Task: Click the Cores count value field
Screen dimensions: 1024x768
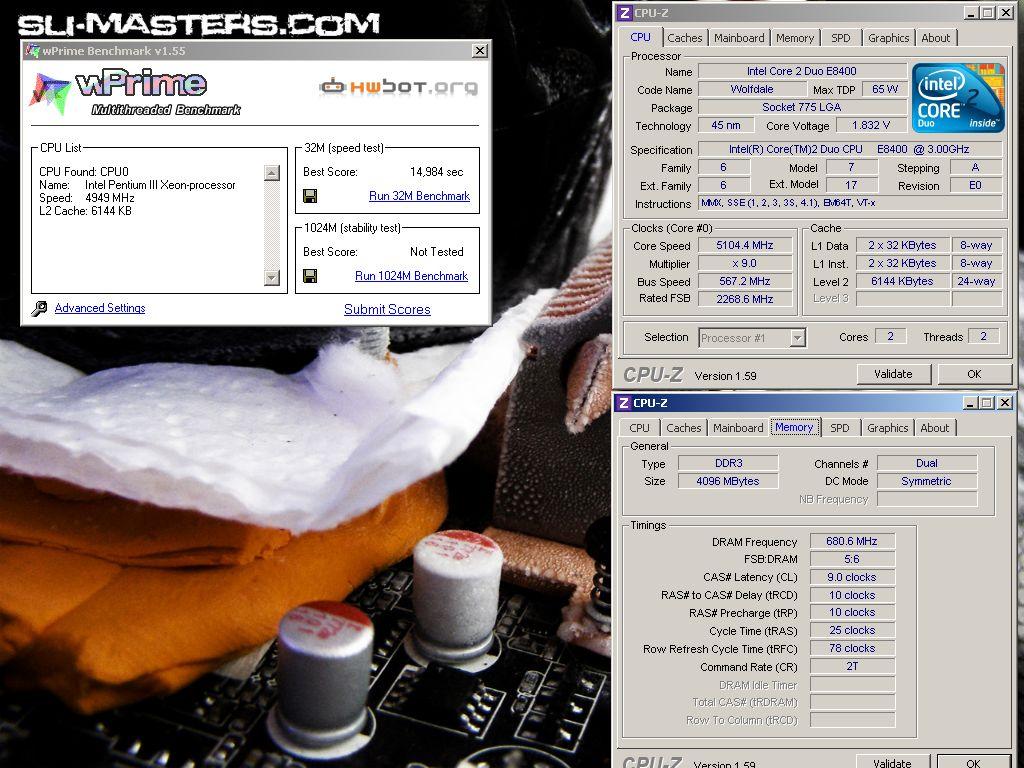Action: tap(890, 336)
